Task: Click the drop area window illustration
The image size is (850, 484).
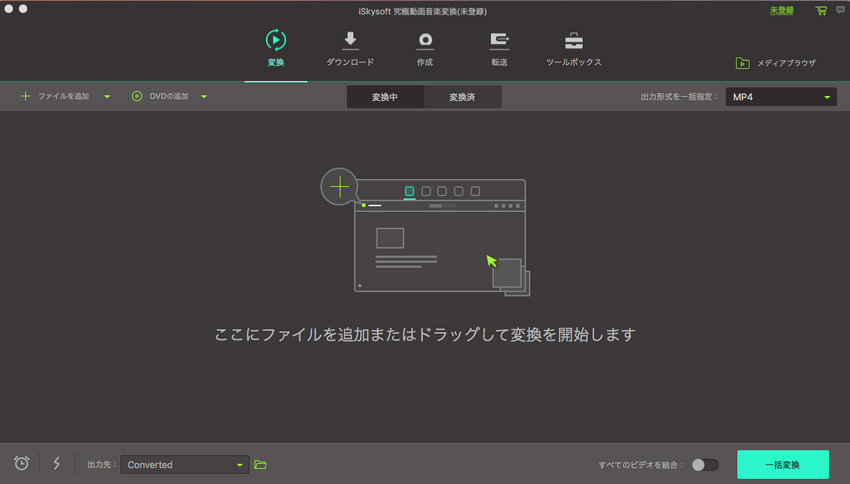Action: pos(440,237)
